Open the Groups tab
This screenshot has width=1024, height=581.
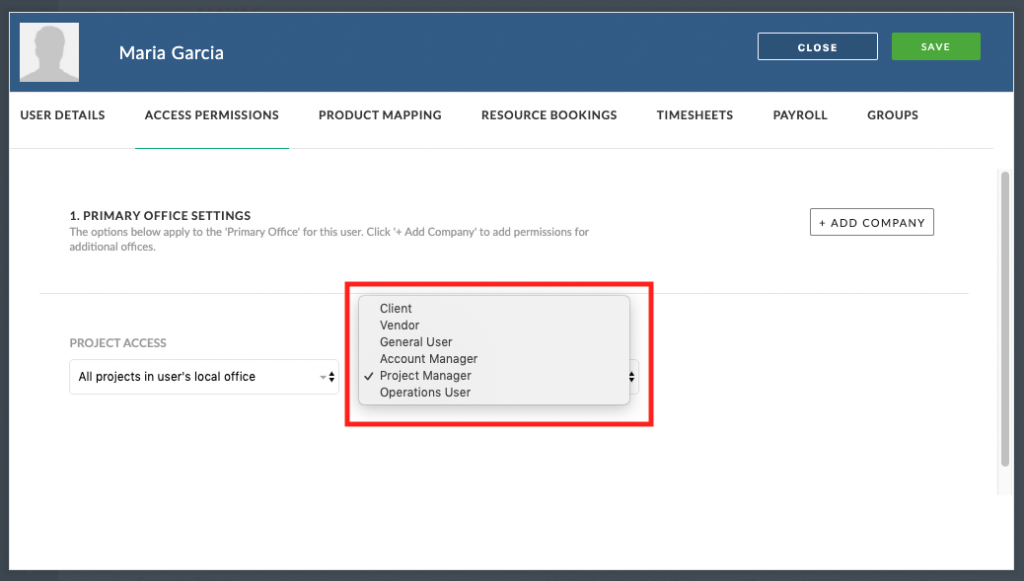coord(893,115)
